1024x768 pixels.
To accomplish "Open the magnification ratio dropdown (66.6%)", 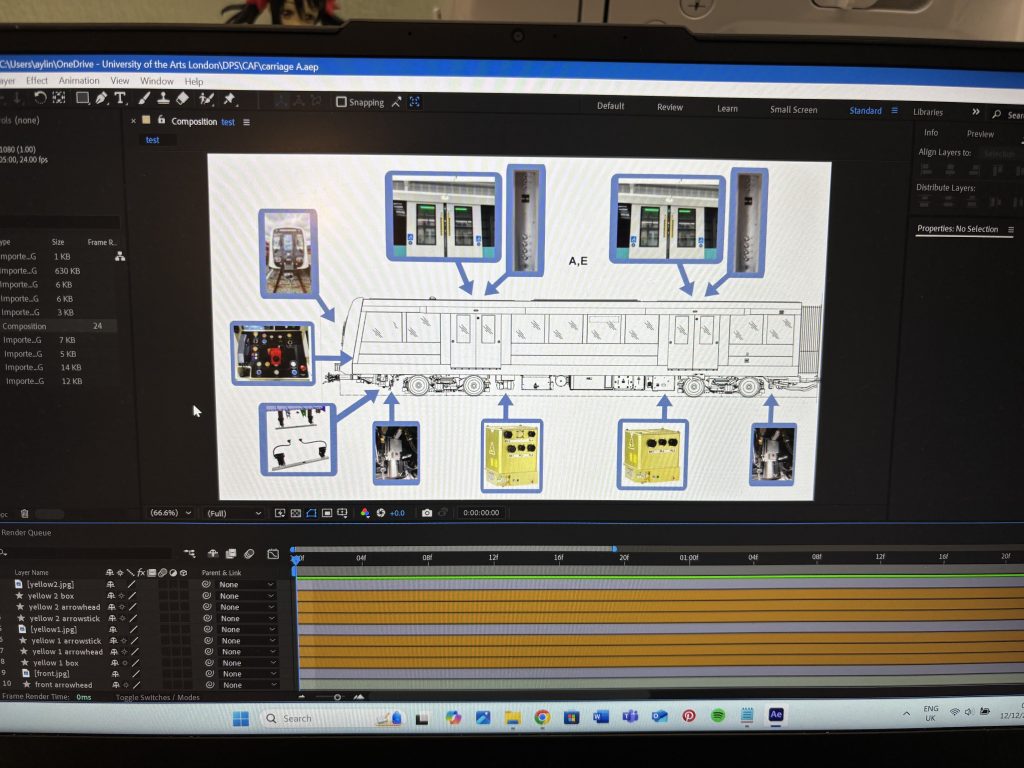I will coord(170,513).
